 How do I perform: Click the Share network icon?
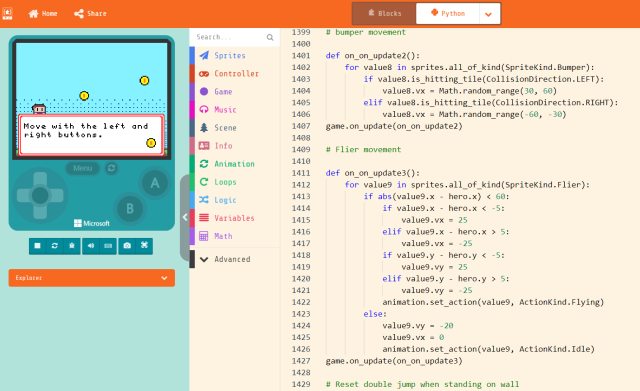(79, 13)
